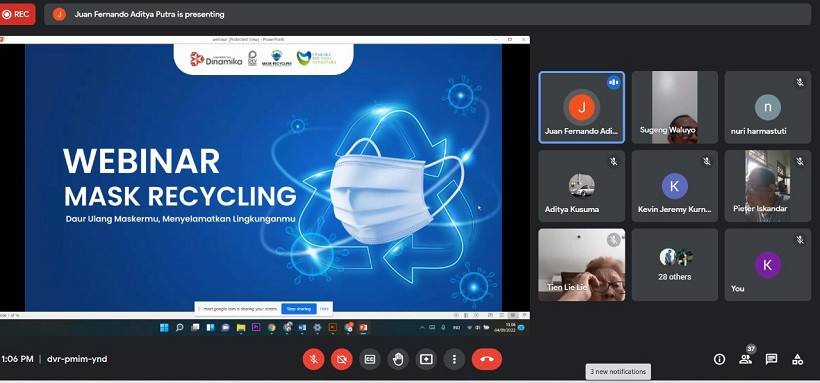Click Stop sharing in shared screen banner
820x383 pixels.
[x=299, y=309]
